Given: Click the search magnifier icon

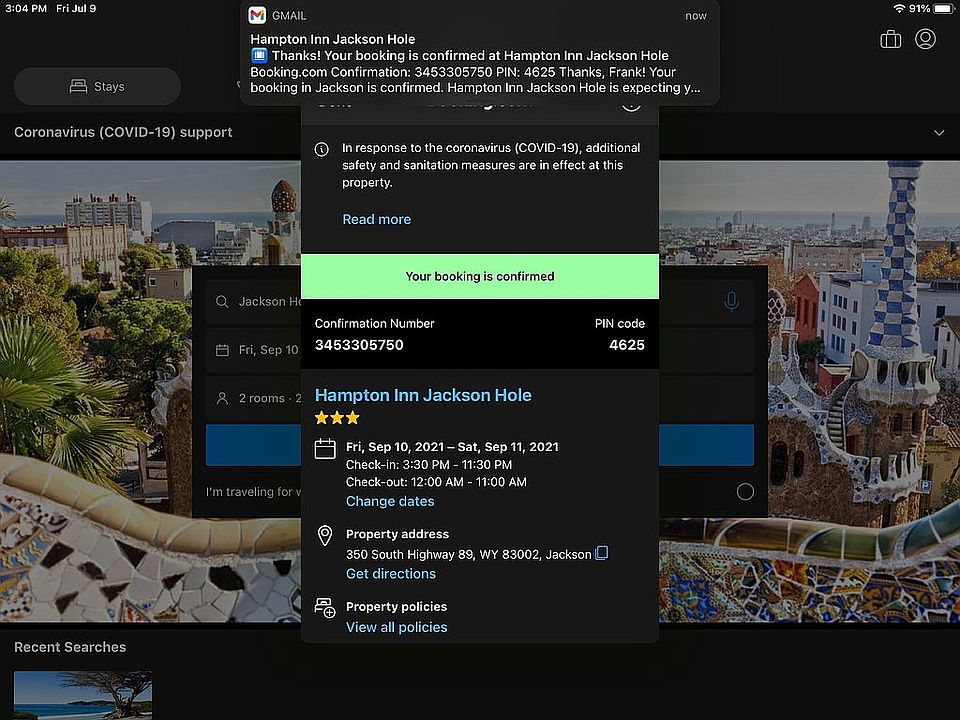Looking at the screenshot, I should point(222,301).
